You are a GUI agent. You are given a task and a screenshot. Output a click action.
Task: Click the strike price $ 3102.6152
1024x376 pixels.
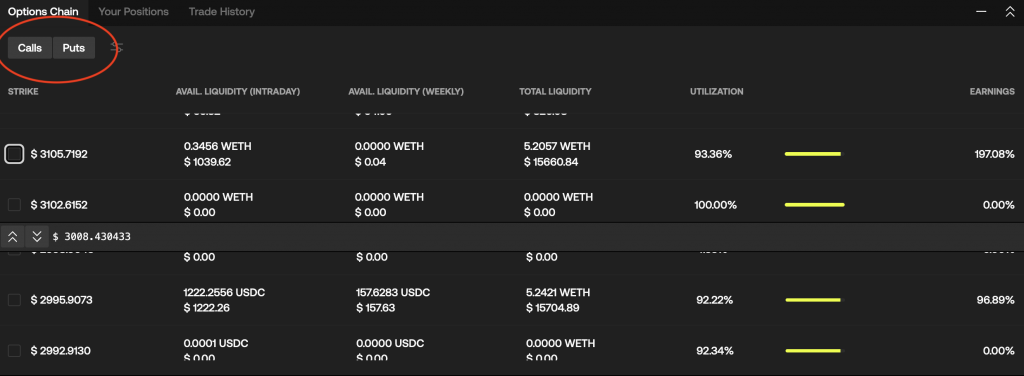pyautogui.click(x=59, y=205)
